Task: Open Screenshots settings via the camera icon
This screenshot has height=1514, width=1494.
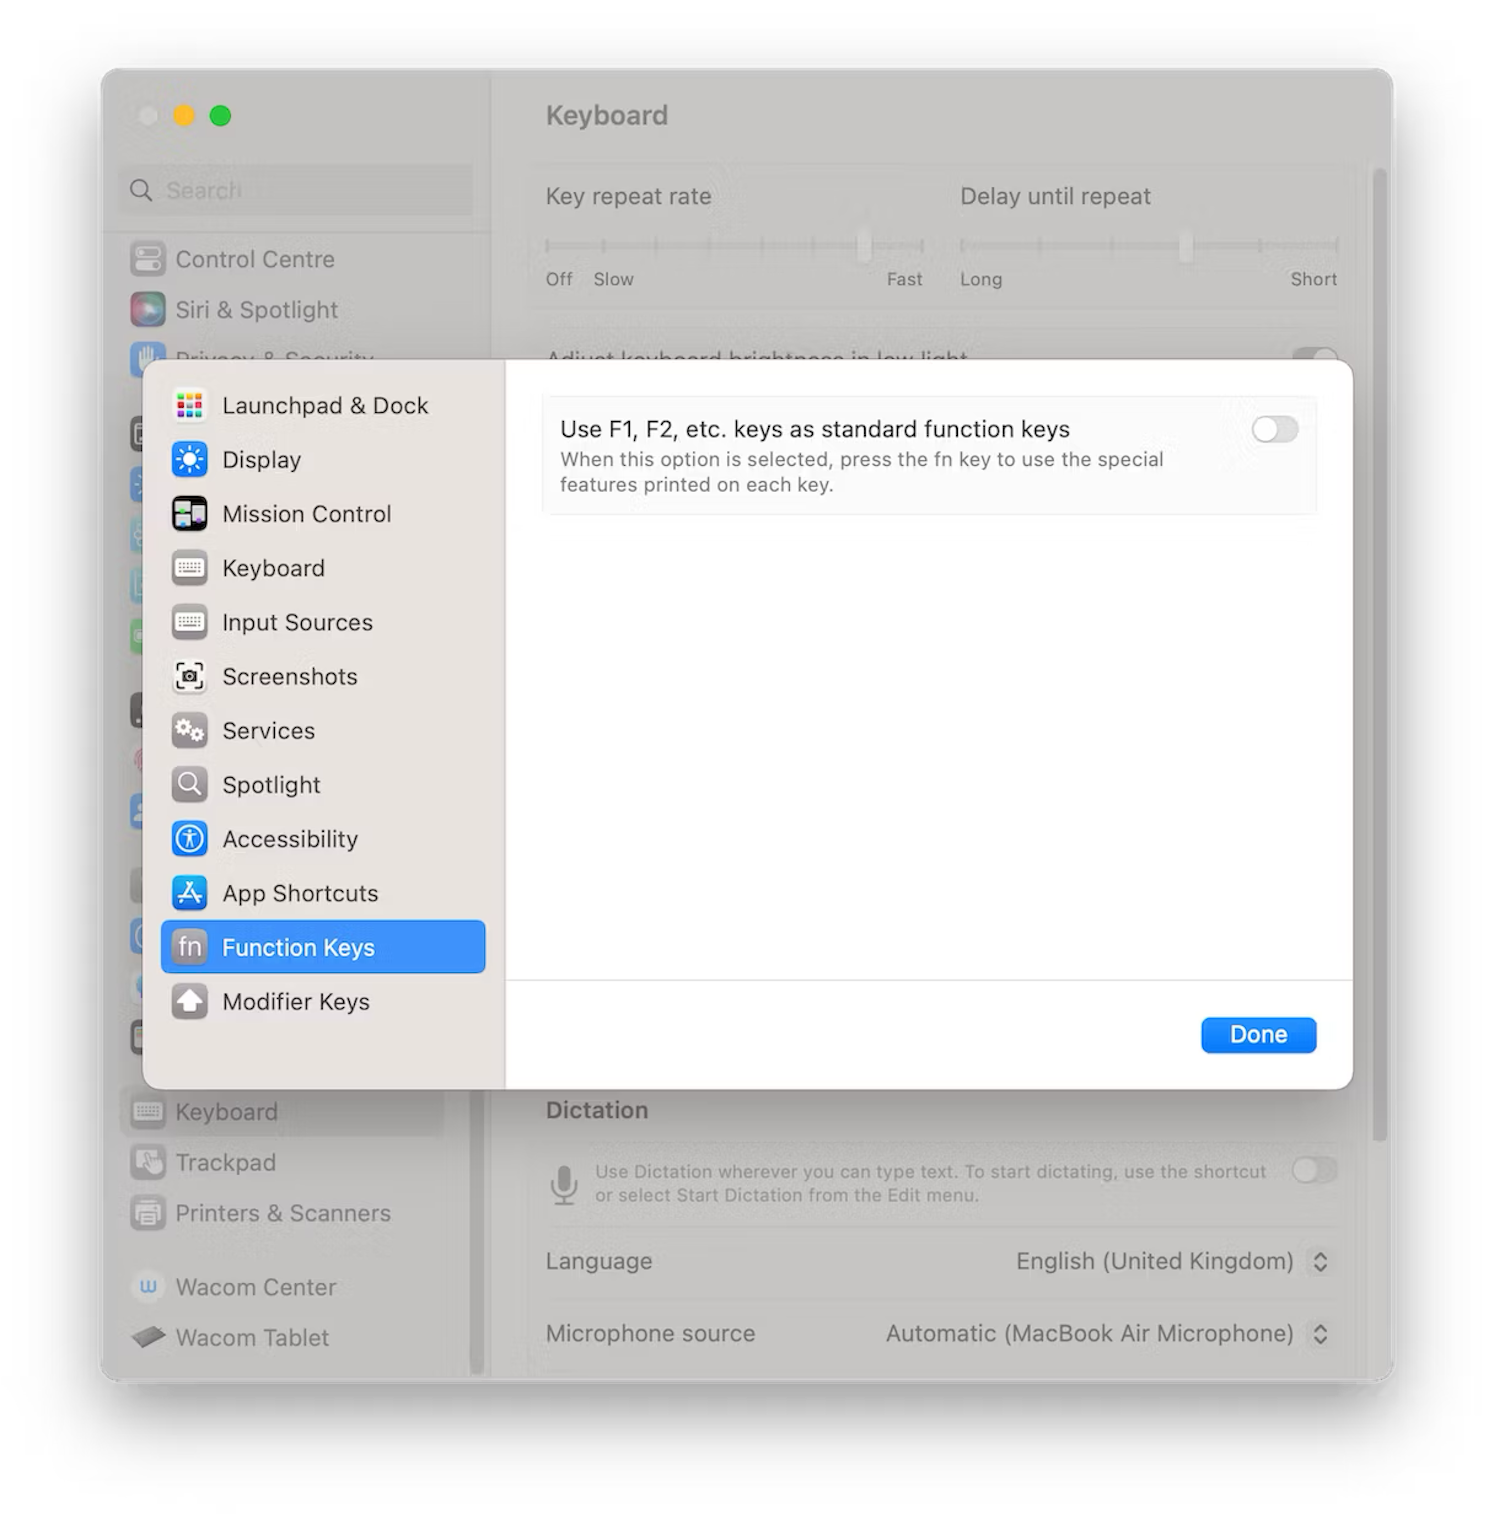Action: [x=190, y=676]
